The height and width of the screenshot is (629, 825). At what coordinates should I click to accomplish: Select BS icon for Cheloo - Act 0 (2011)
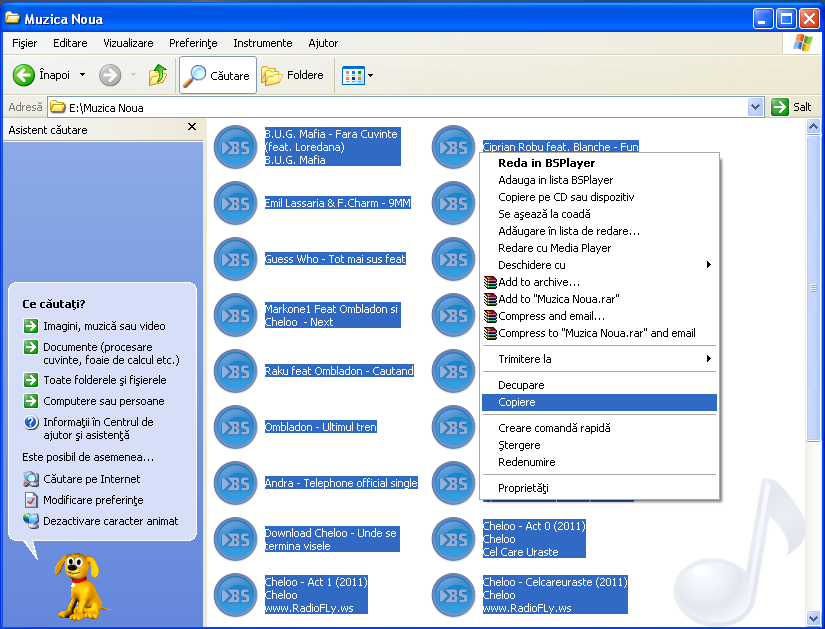pos(453,539)
